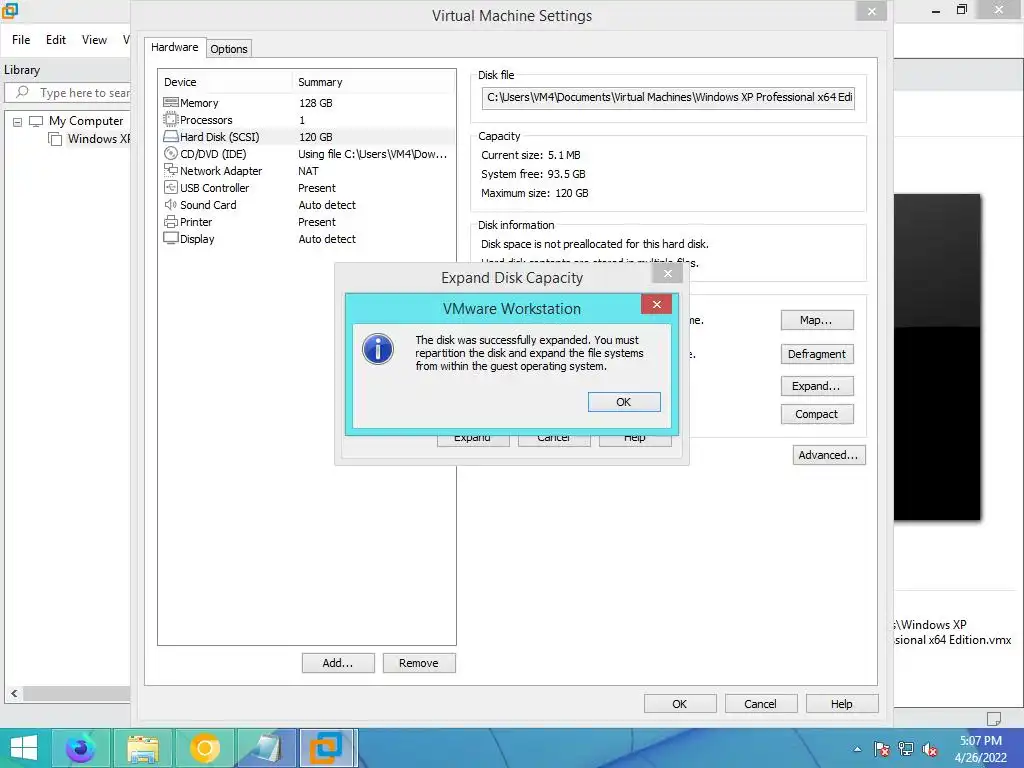Open the notepad app on the taskbar
This screenshot has width=1024, height=768.
click(x=267, y=748)
